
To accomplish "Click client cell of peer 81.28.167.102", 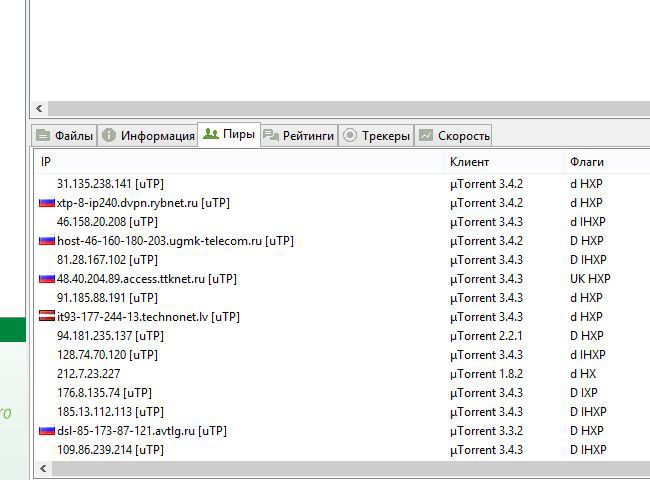I will click(486, 260).
